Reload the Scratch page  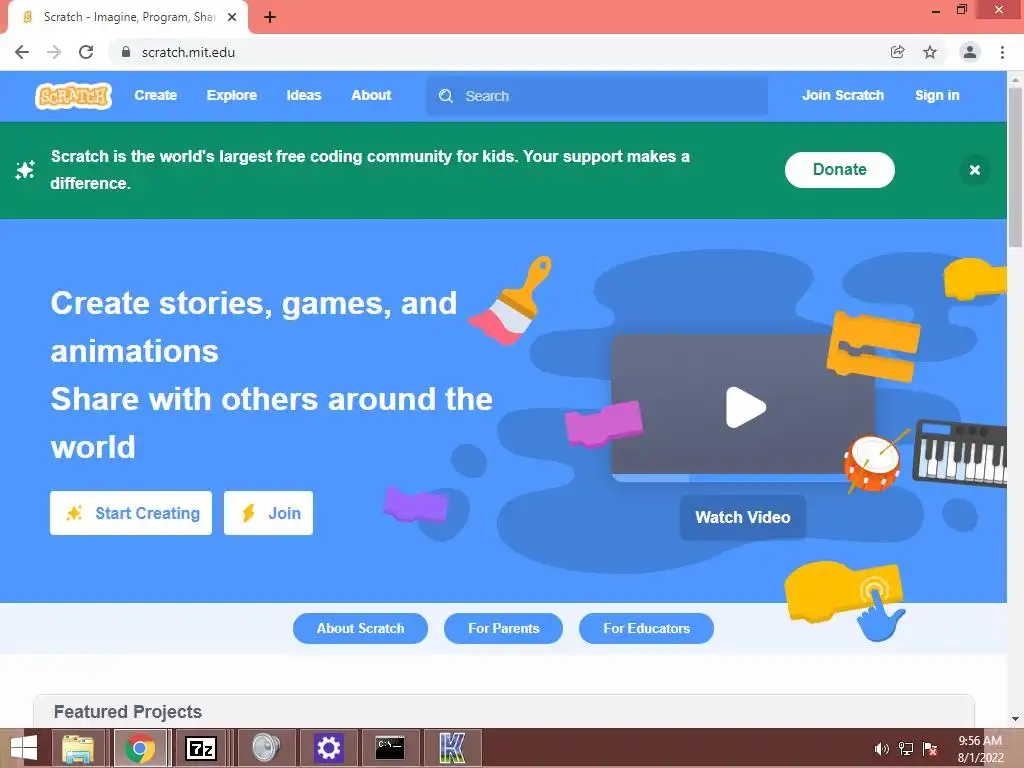pyautogui.click(x=86, y=52)
